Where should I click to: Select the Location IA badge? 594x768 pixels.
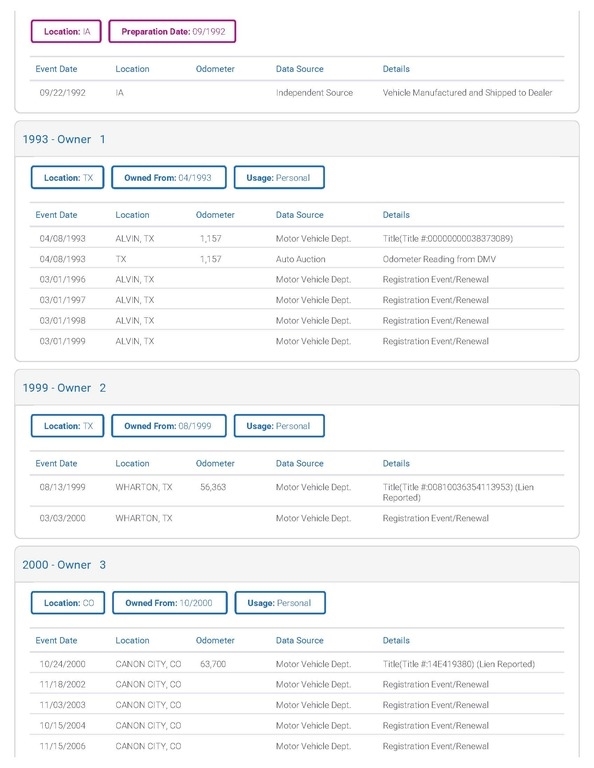tap(66, 31)
